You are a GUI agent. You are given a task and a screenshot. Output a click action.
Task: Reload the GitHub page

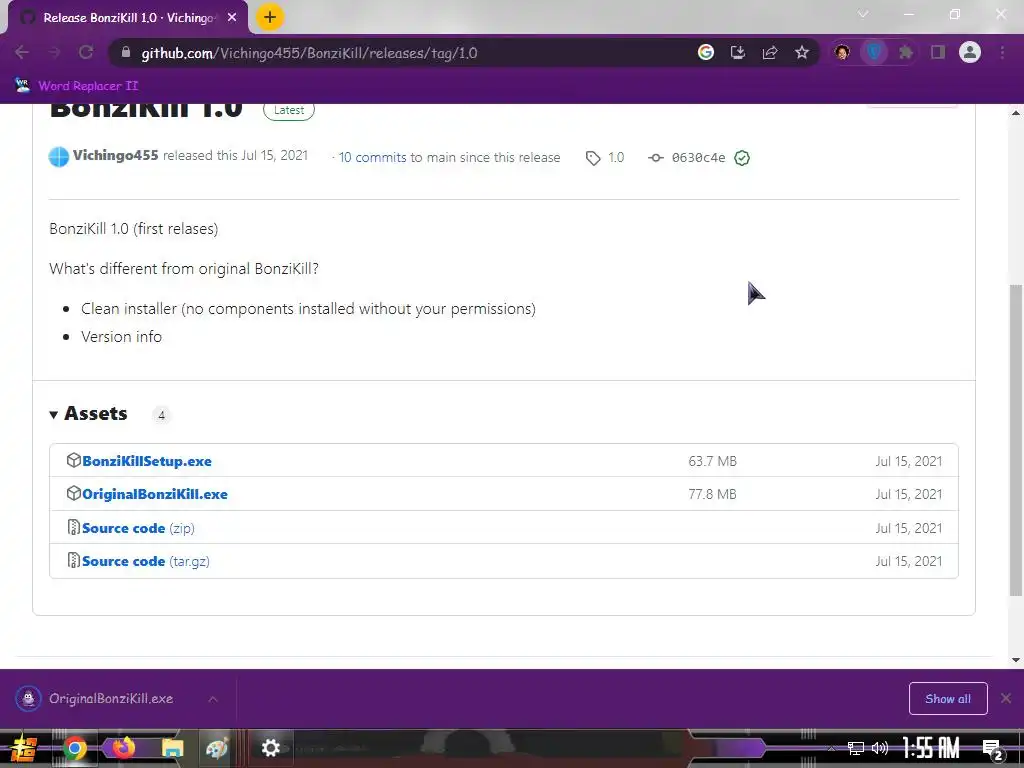pyautogui.click(x=86, y=52)
